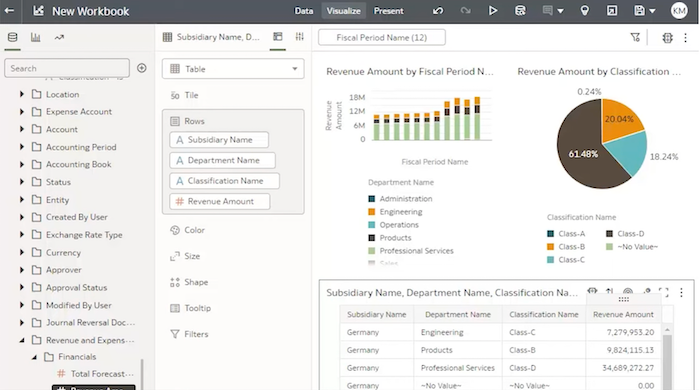The width and height of the screenshot is (700, 390).
Task: Click the undo icon
Action: (x=438, y=11)
